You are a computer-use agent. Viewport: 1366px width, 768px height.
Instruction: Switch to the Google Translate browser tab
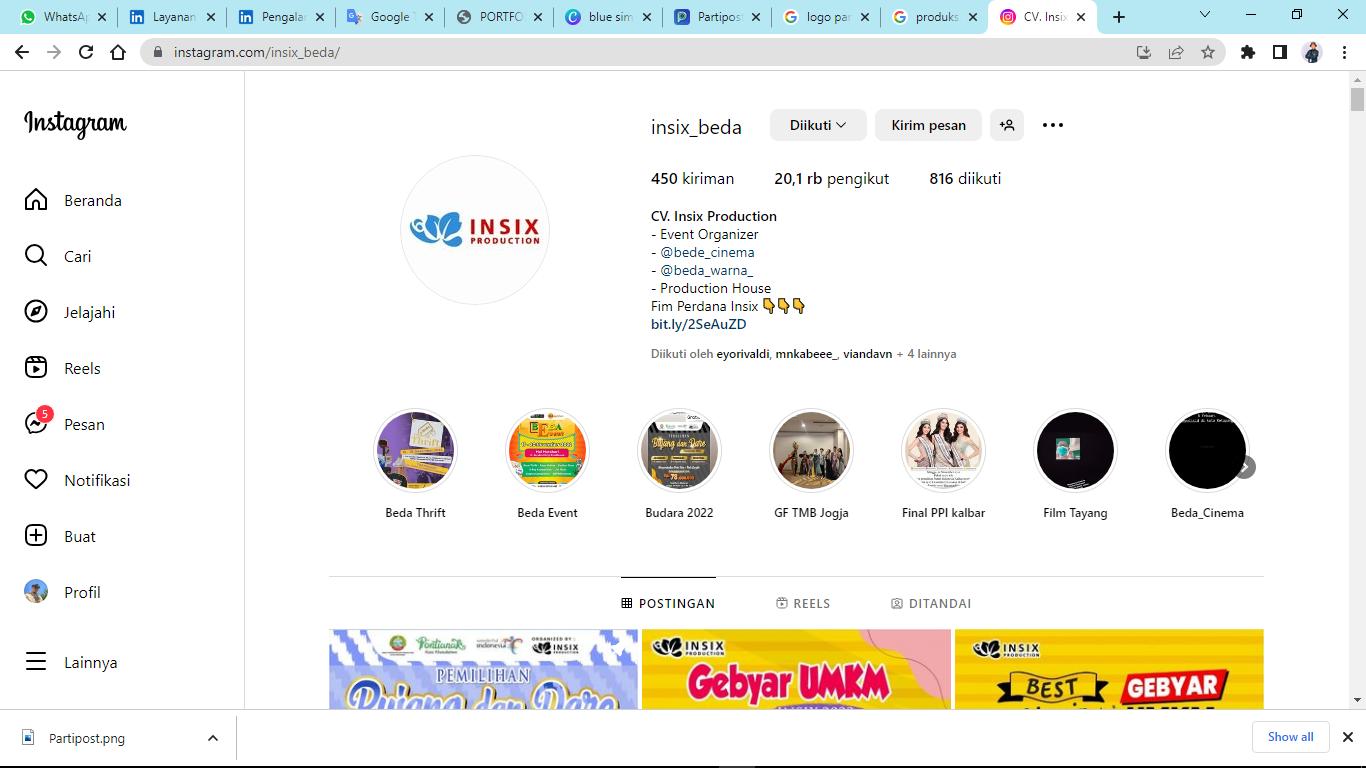pos(386,17)
